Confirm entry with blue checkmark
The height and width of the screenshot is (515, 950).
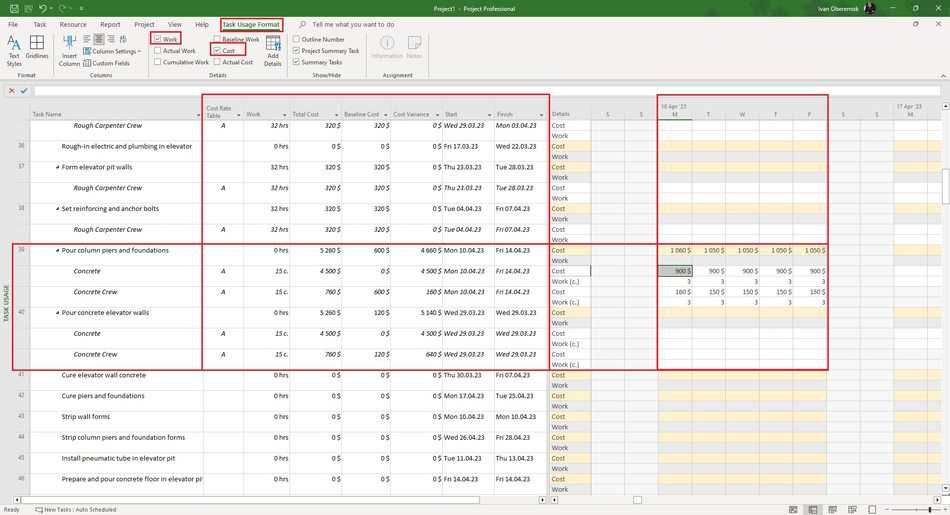tap(24, 91)
